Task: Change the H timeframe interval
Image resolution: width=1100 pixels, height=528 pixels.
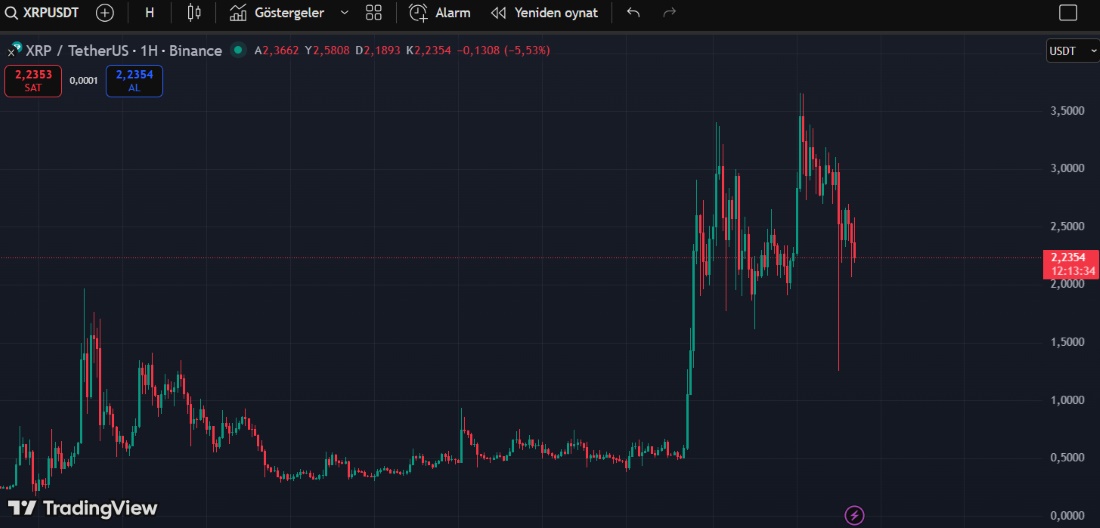Action: 149,13
